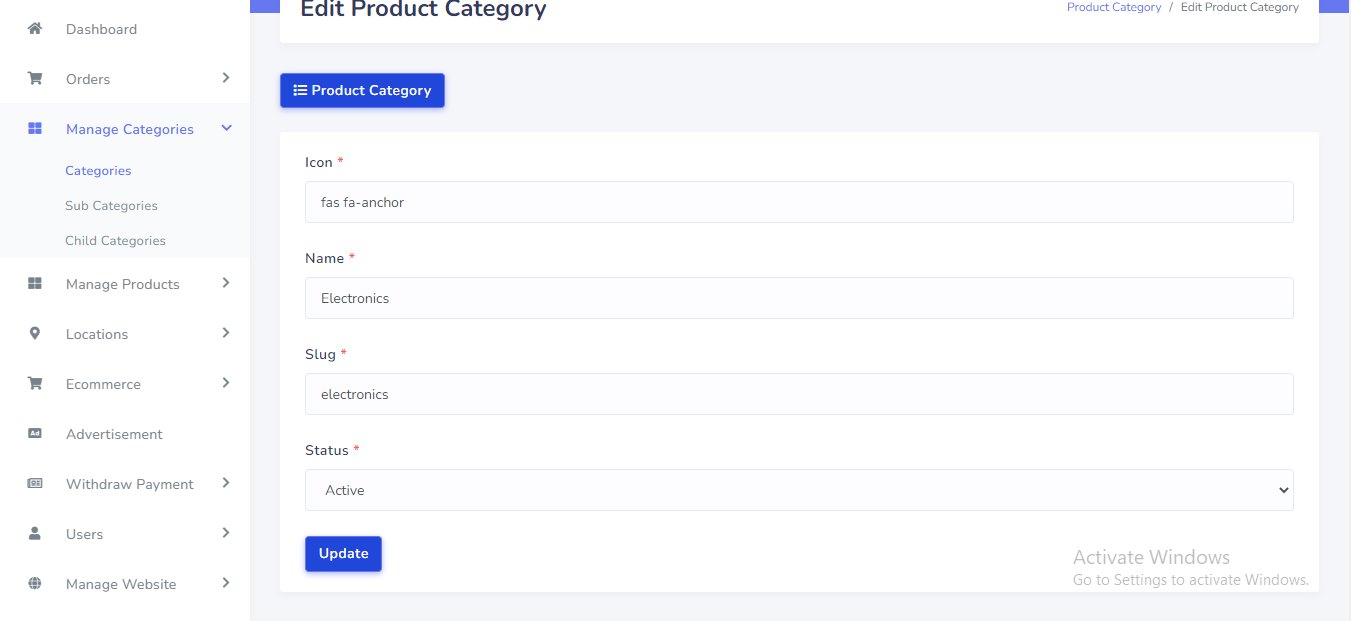Collapse the Manage Categories chevron
The image size is (1351, 621).
(226, 128)
